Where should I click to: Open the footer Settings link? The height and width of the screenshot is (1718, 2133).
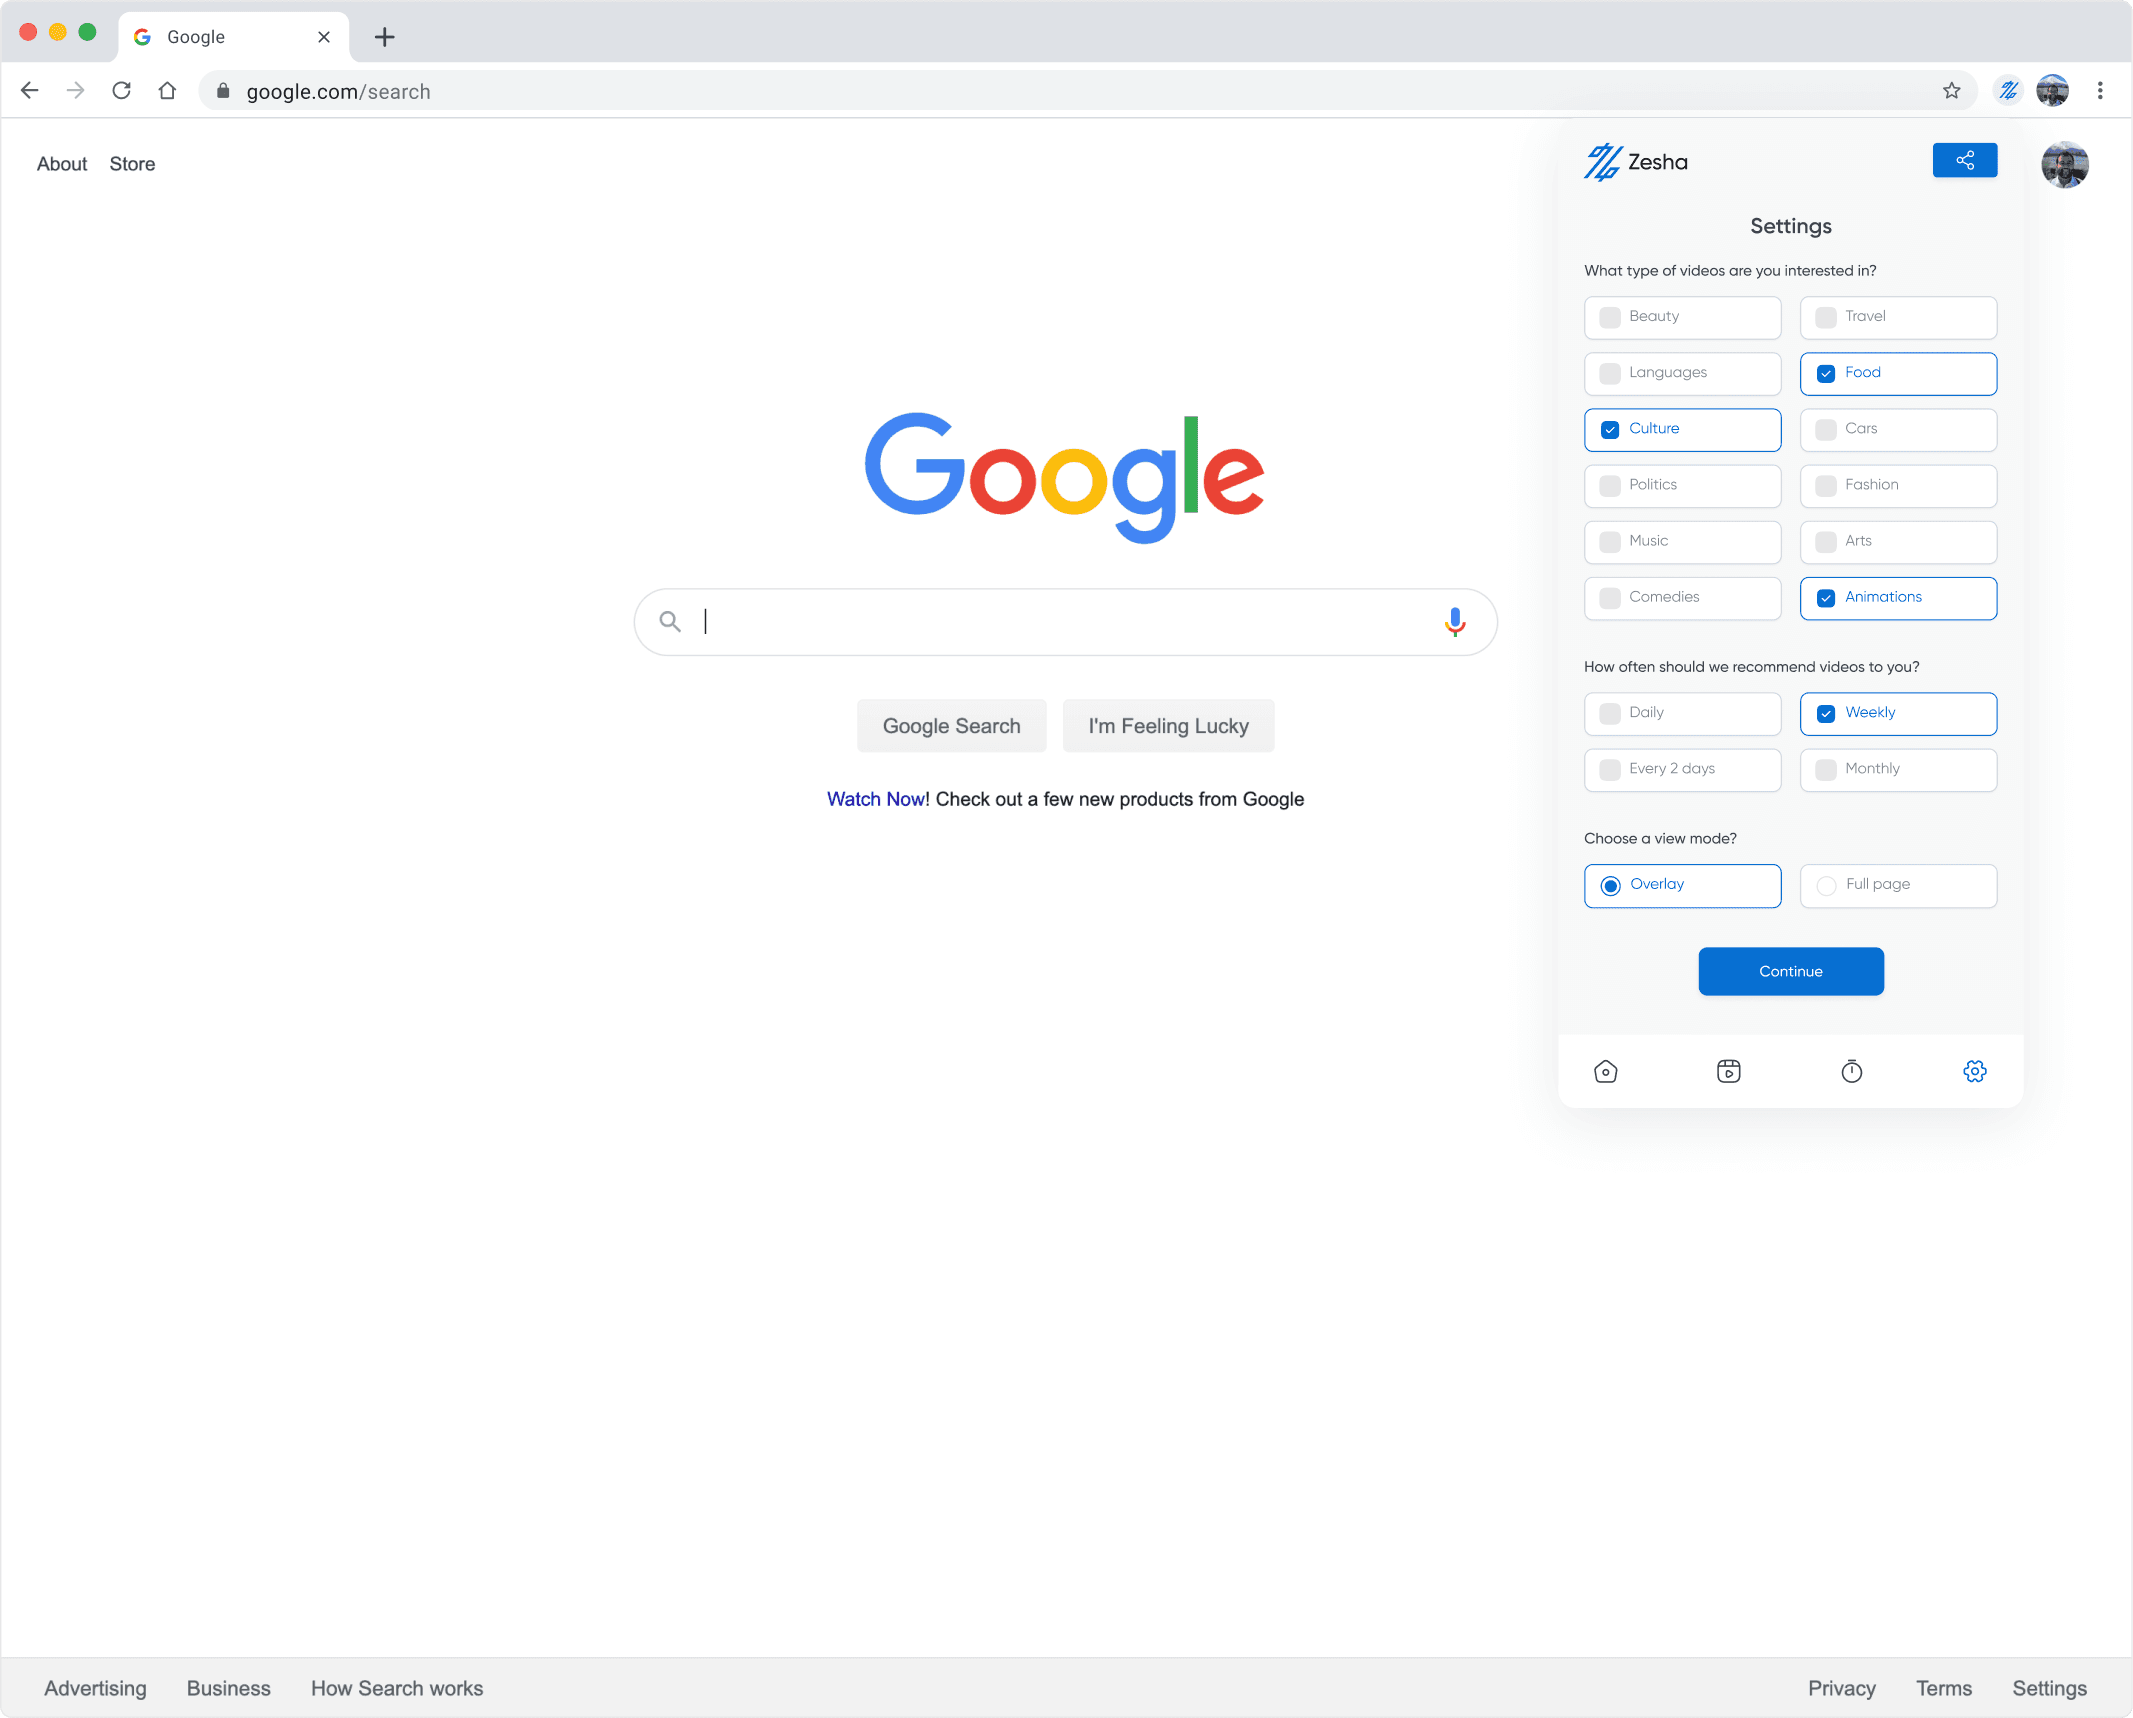[2049, 1688]
